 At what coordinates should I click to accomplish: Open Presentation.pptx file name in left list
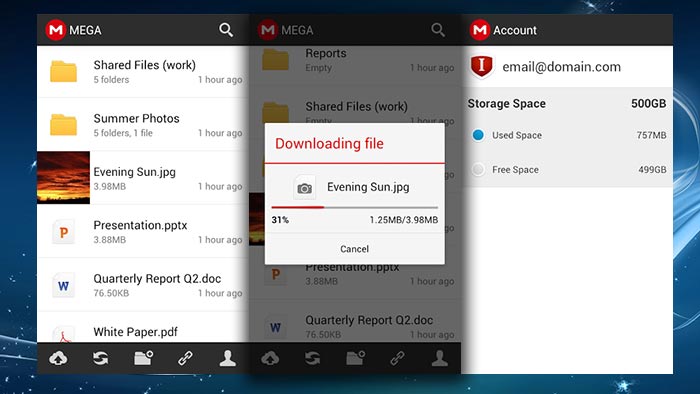point(140,225)
